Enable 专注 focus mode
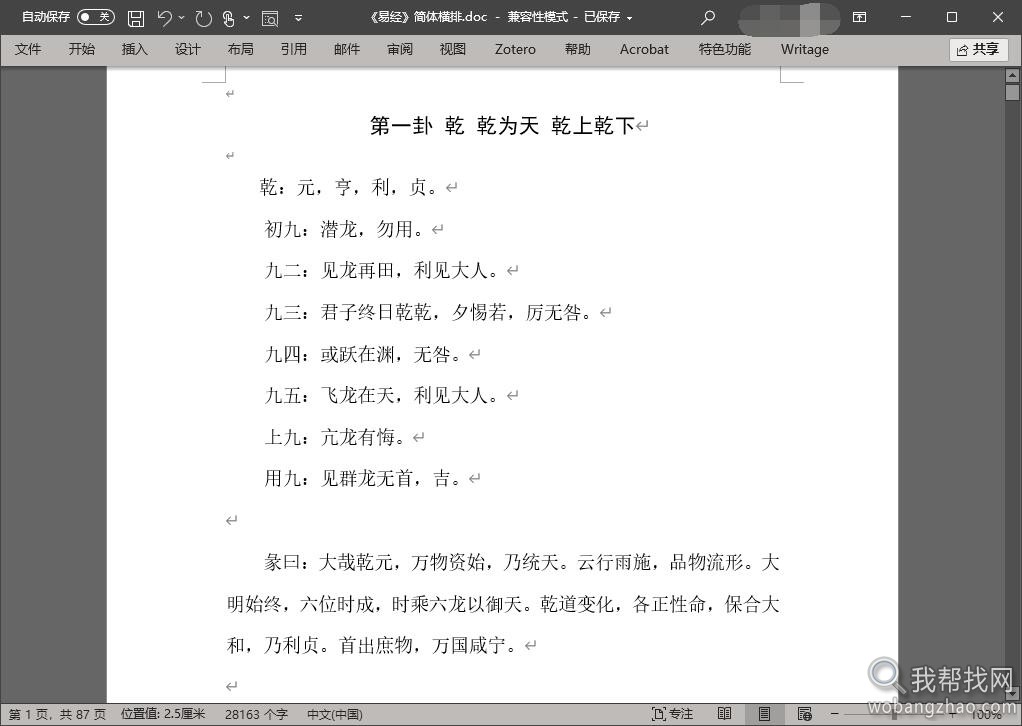Viewport: 1022px width, 726px height. tap(672, 714)
